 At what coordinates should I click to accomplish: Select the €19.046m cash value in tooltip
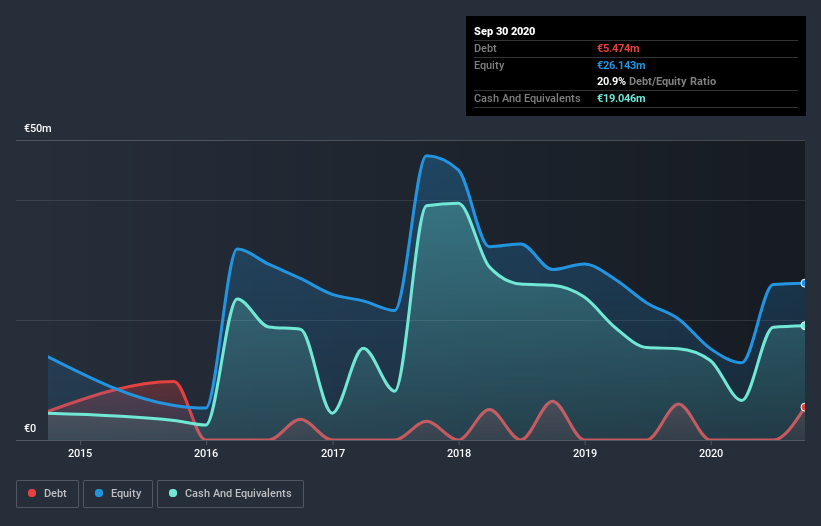click(621, 98)
